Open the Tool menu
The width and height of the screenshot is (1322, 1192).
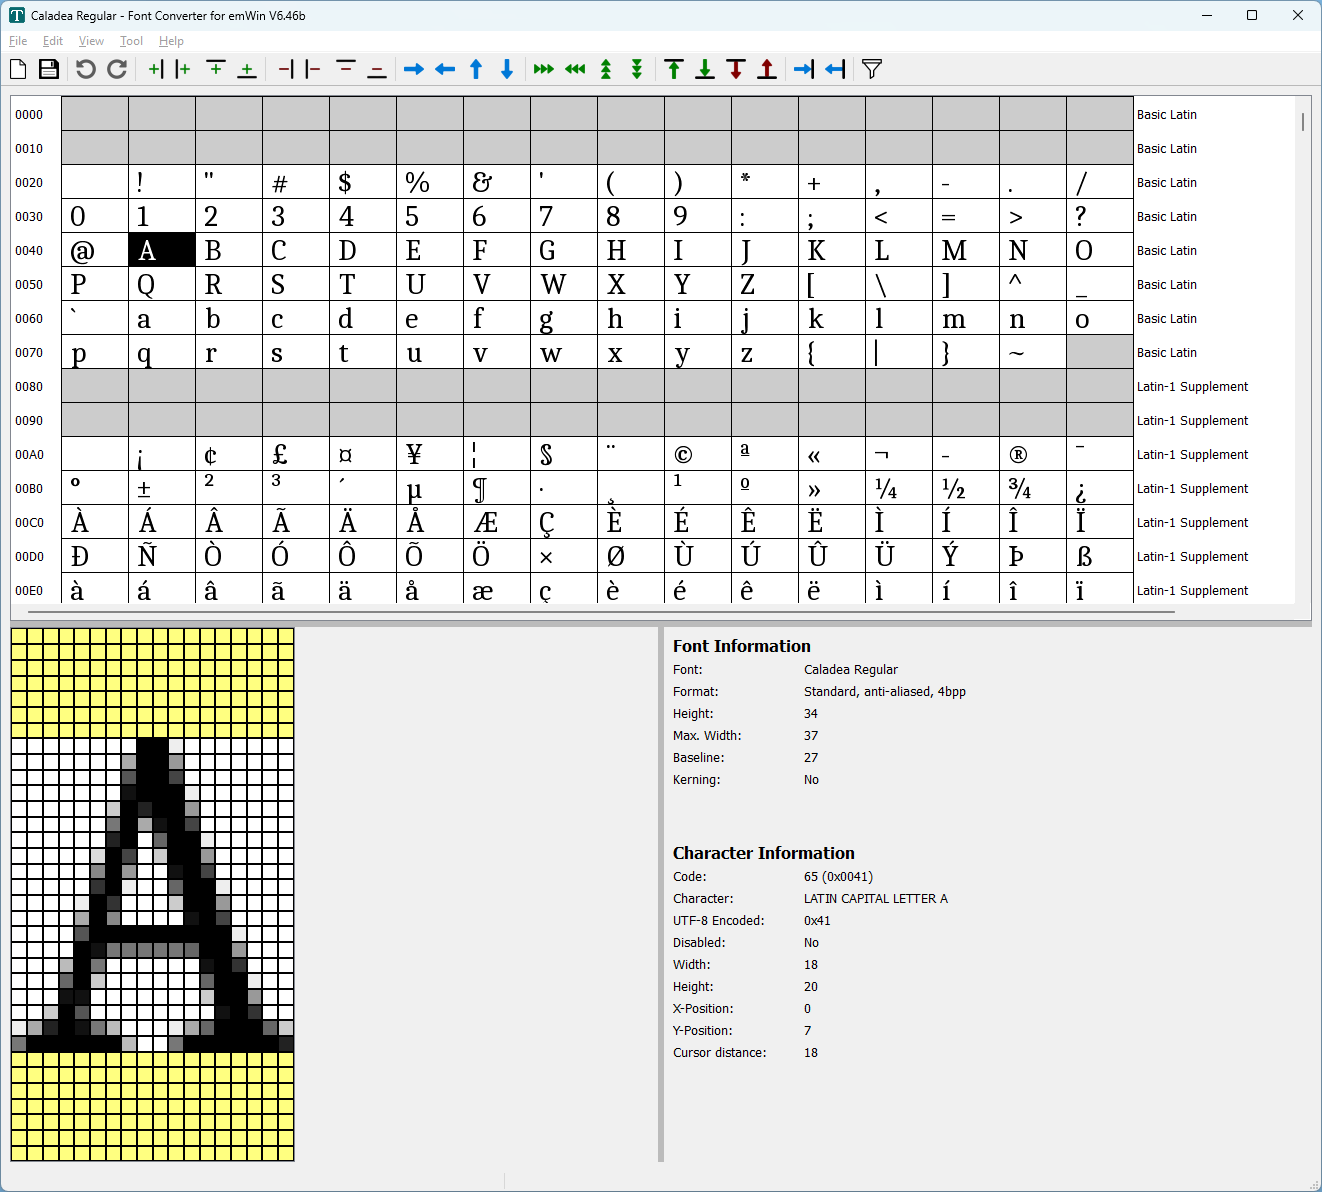click(131, 41)
